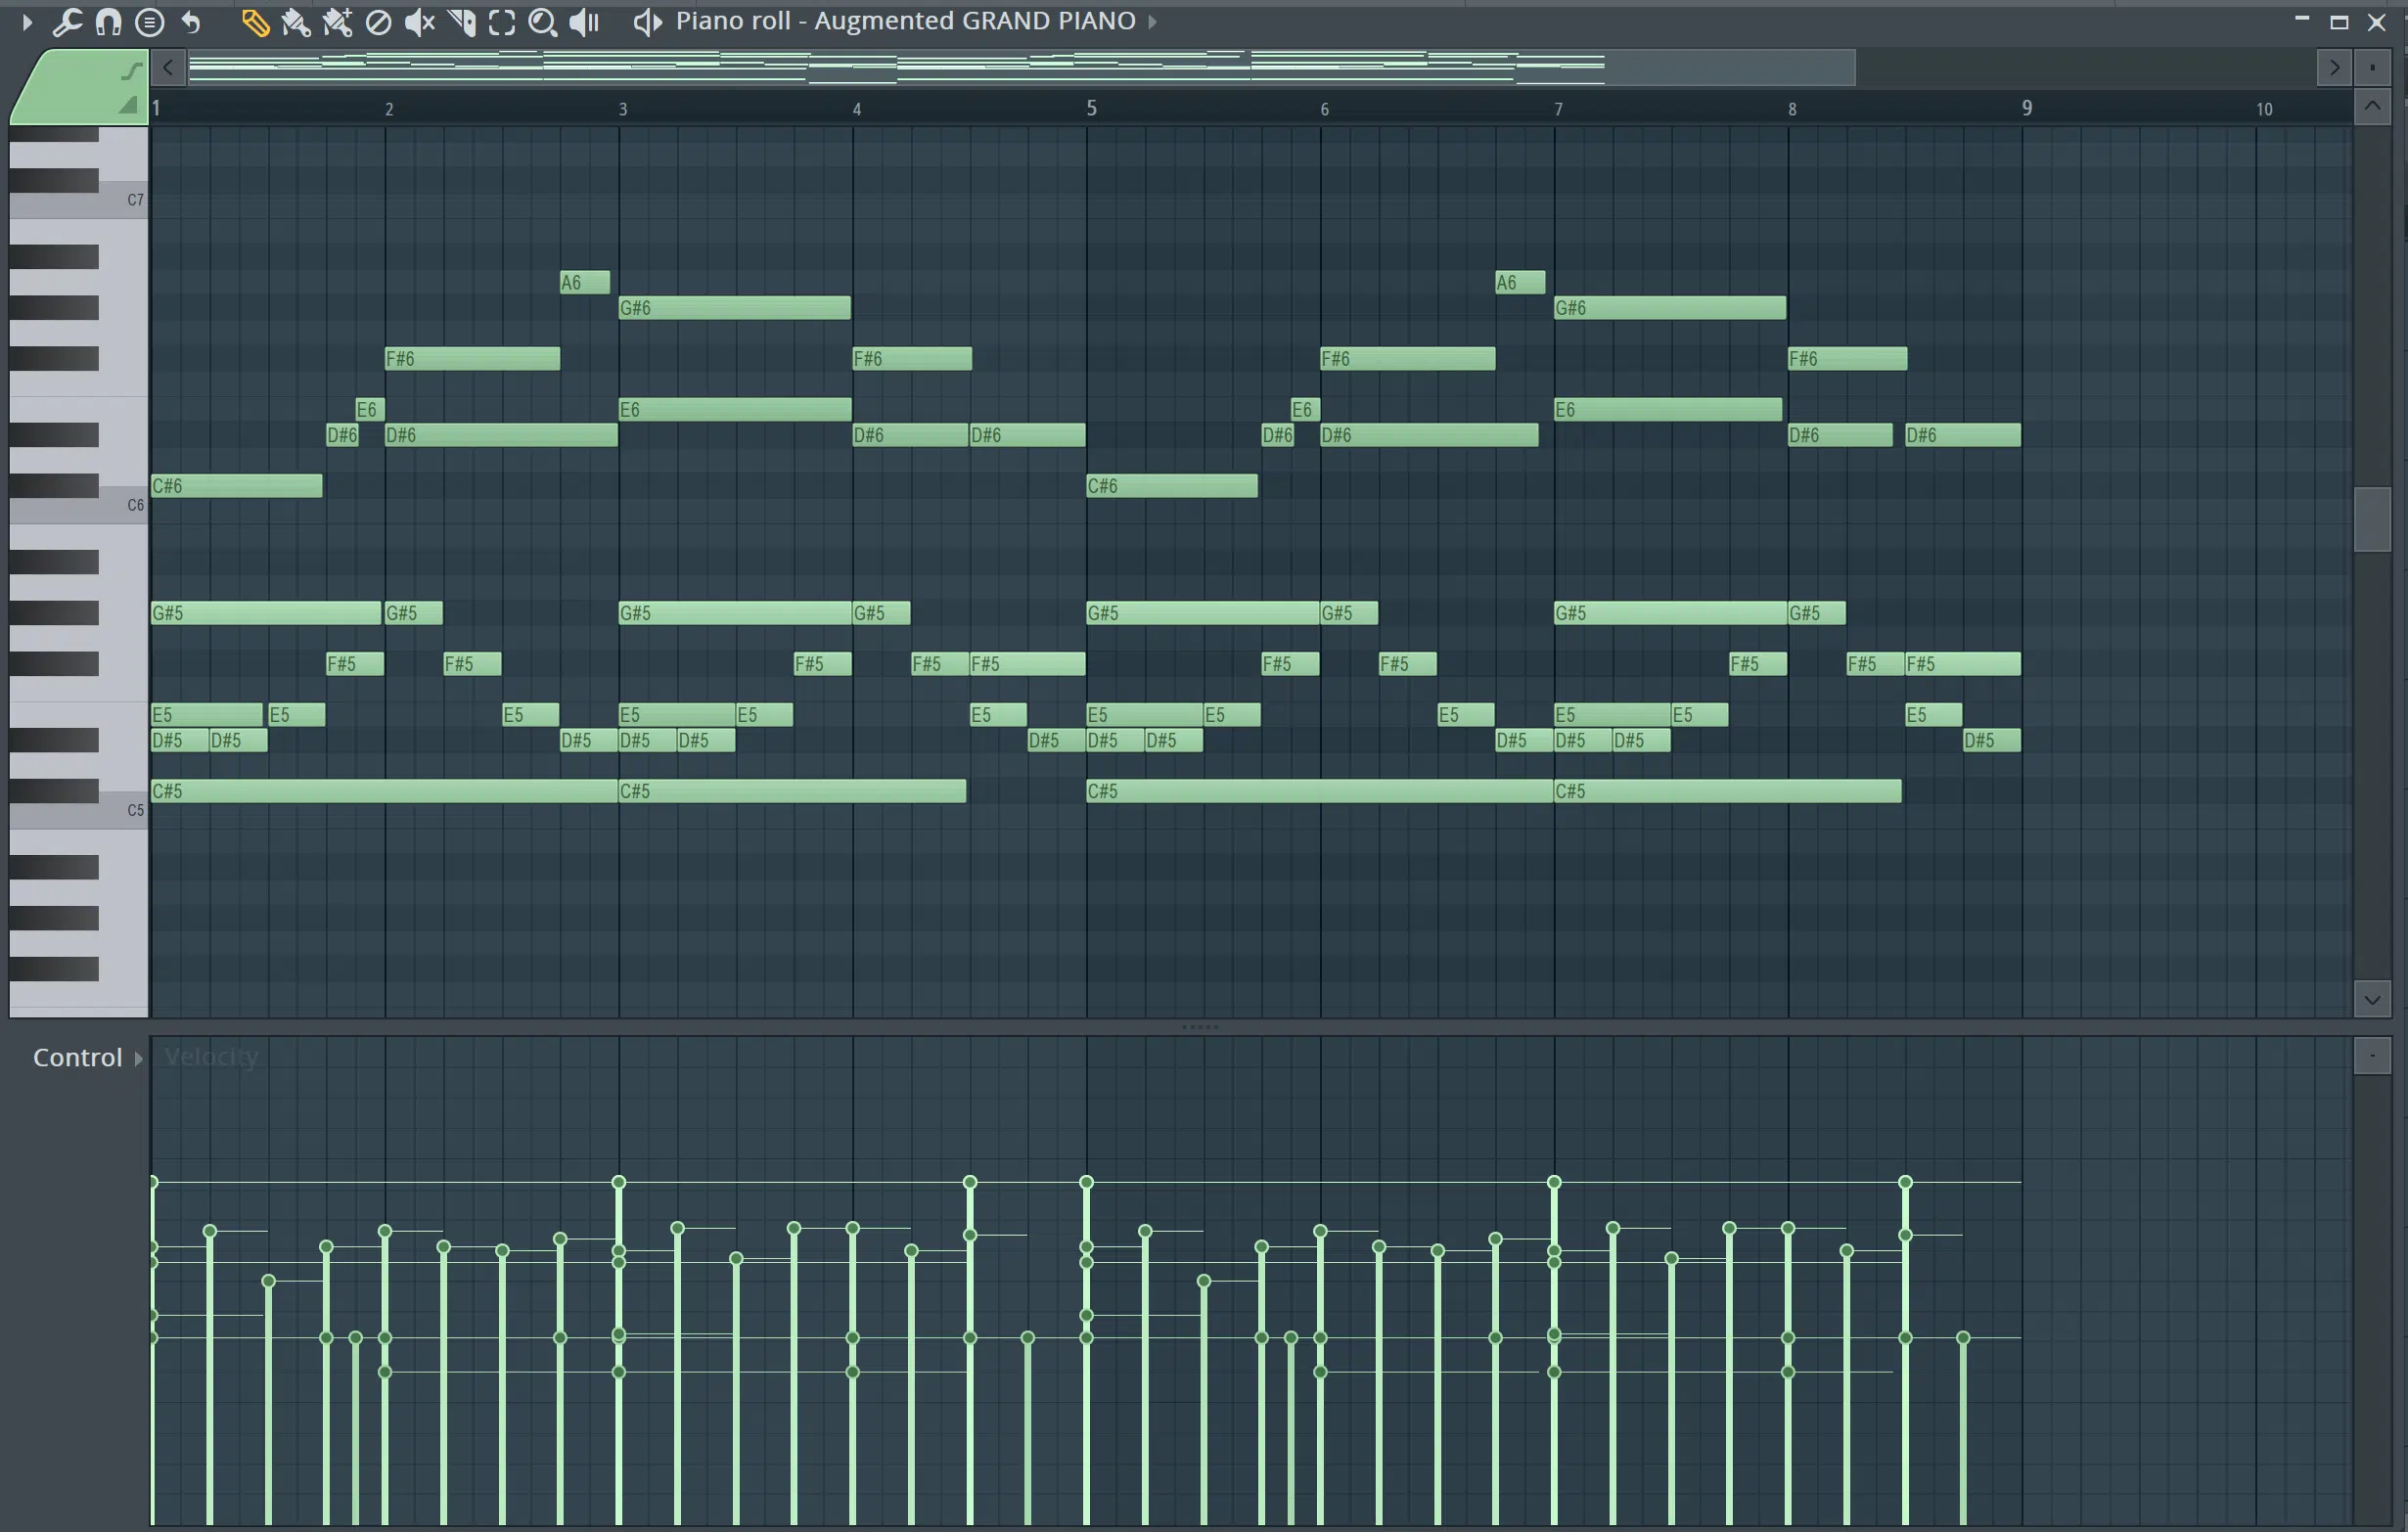Select the Draw pencil tool
Viewport: 2408px width, 1532px height.
point(254,22)
